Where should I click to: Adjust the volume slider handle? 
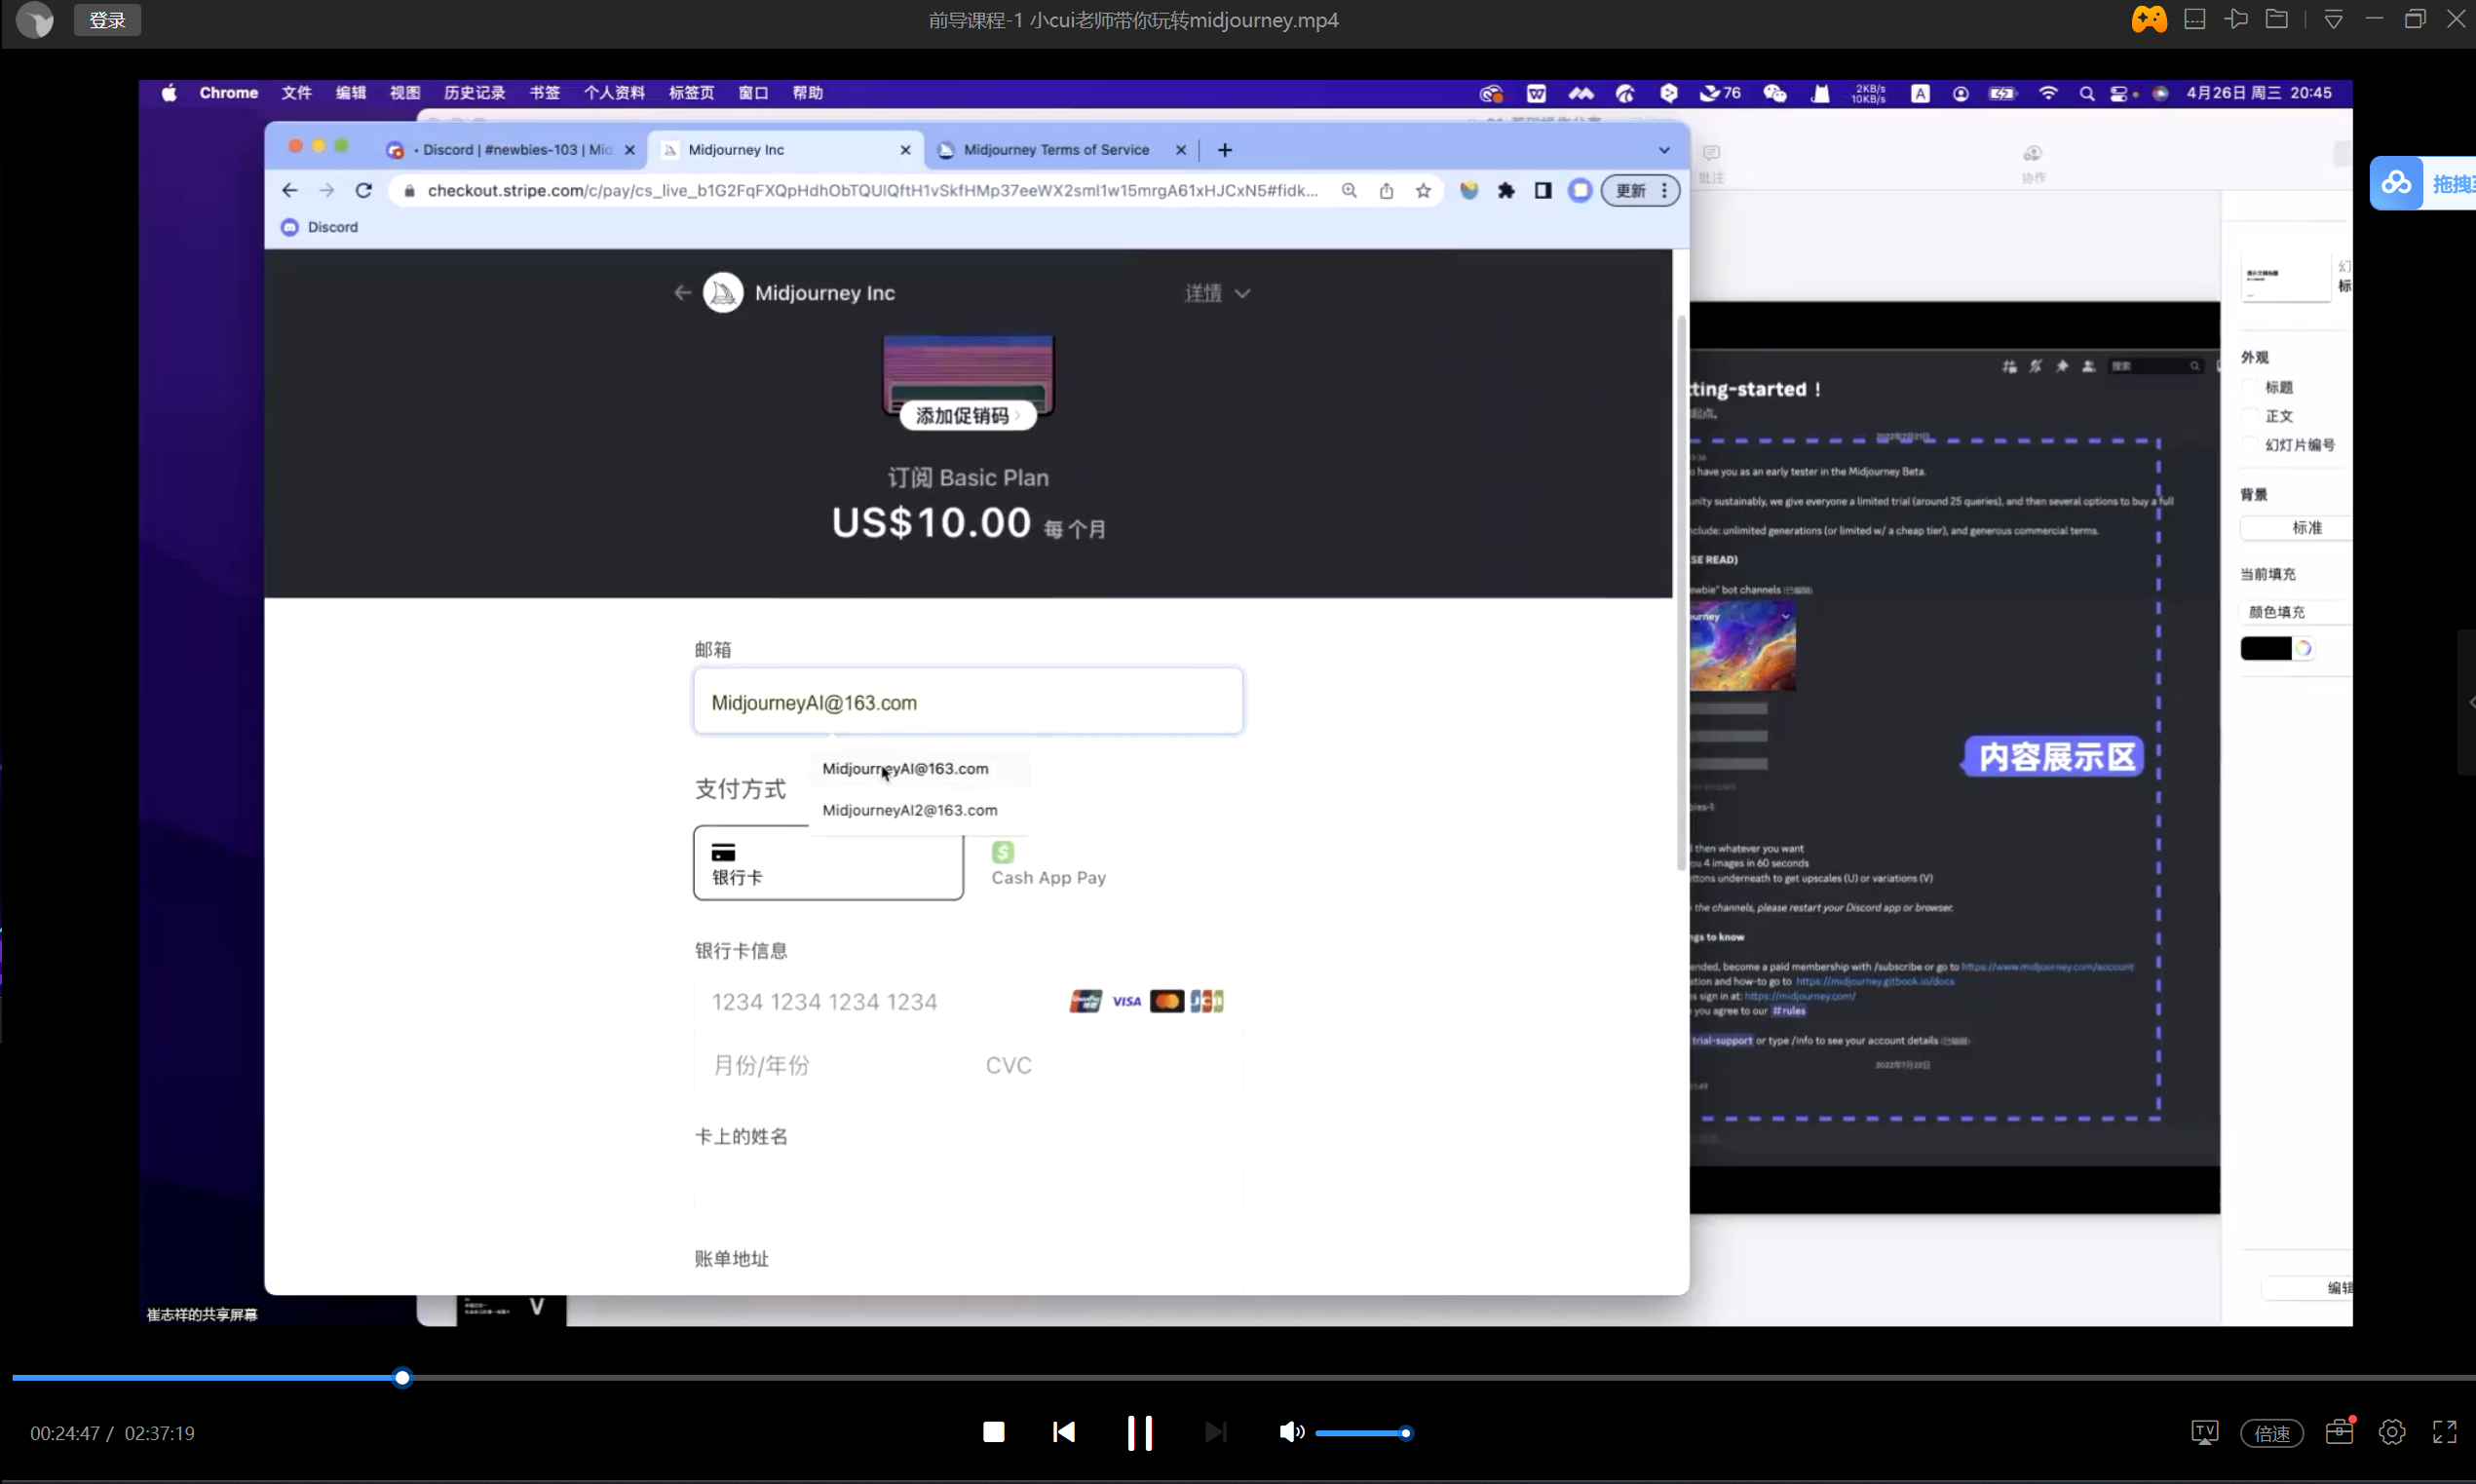coord(1405,1433)
